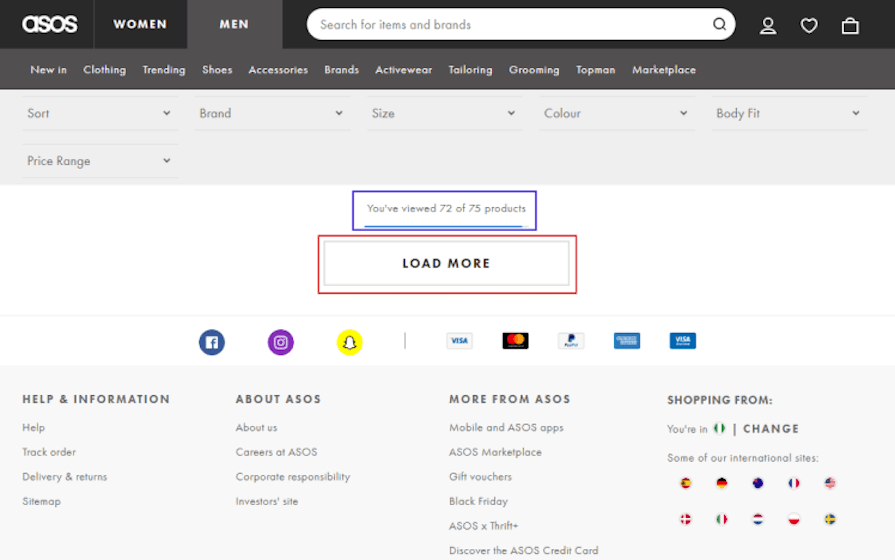Select the Swedish flag site
Screen dimensions: 895x560
(x=830, y=519)
